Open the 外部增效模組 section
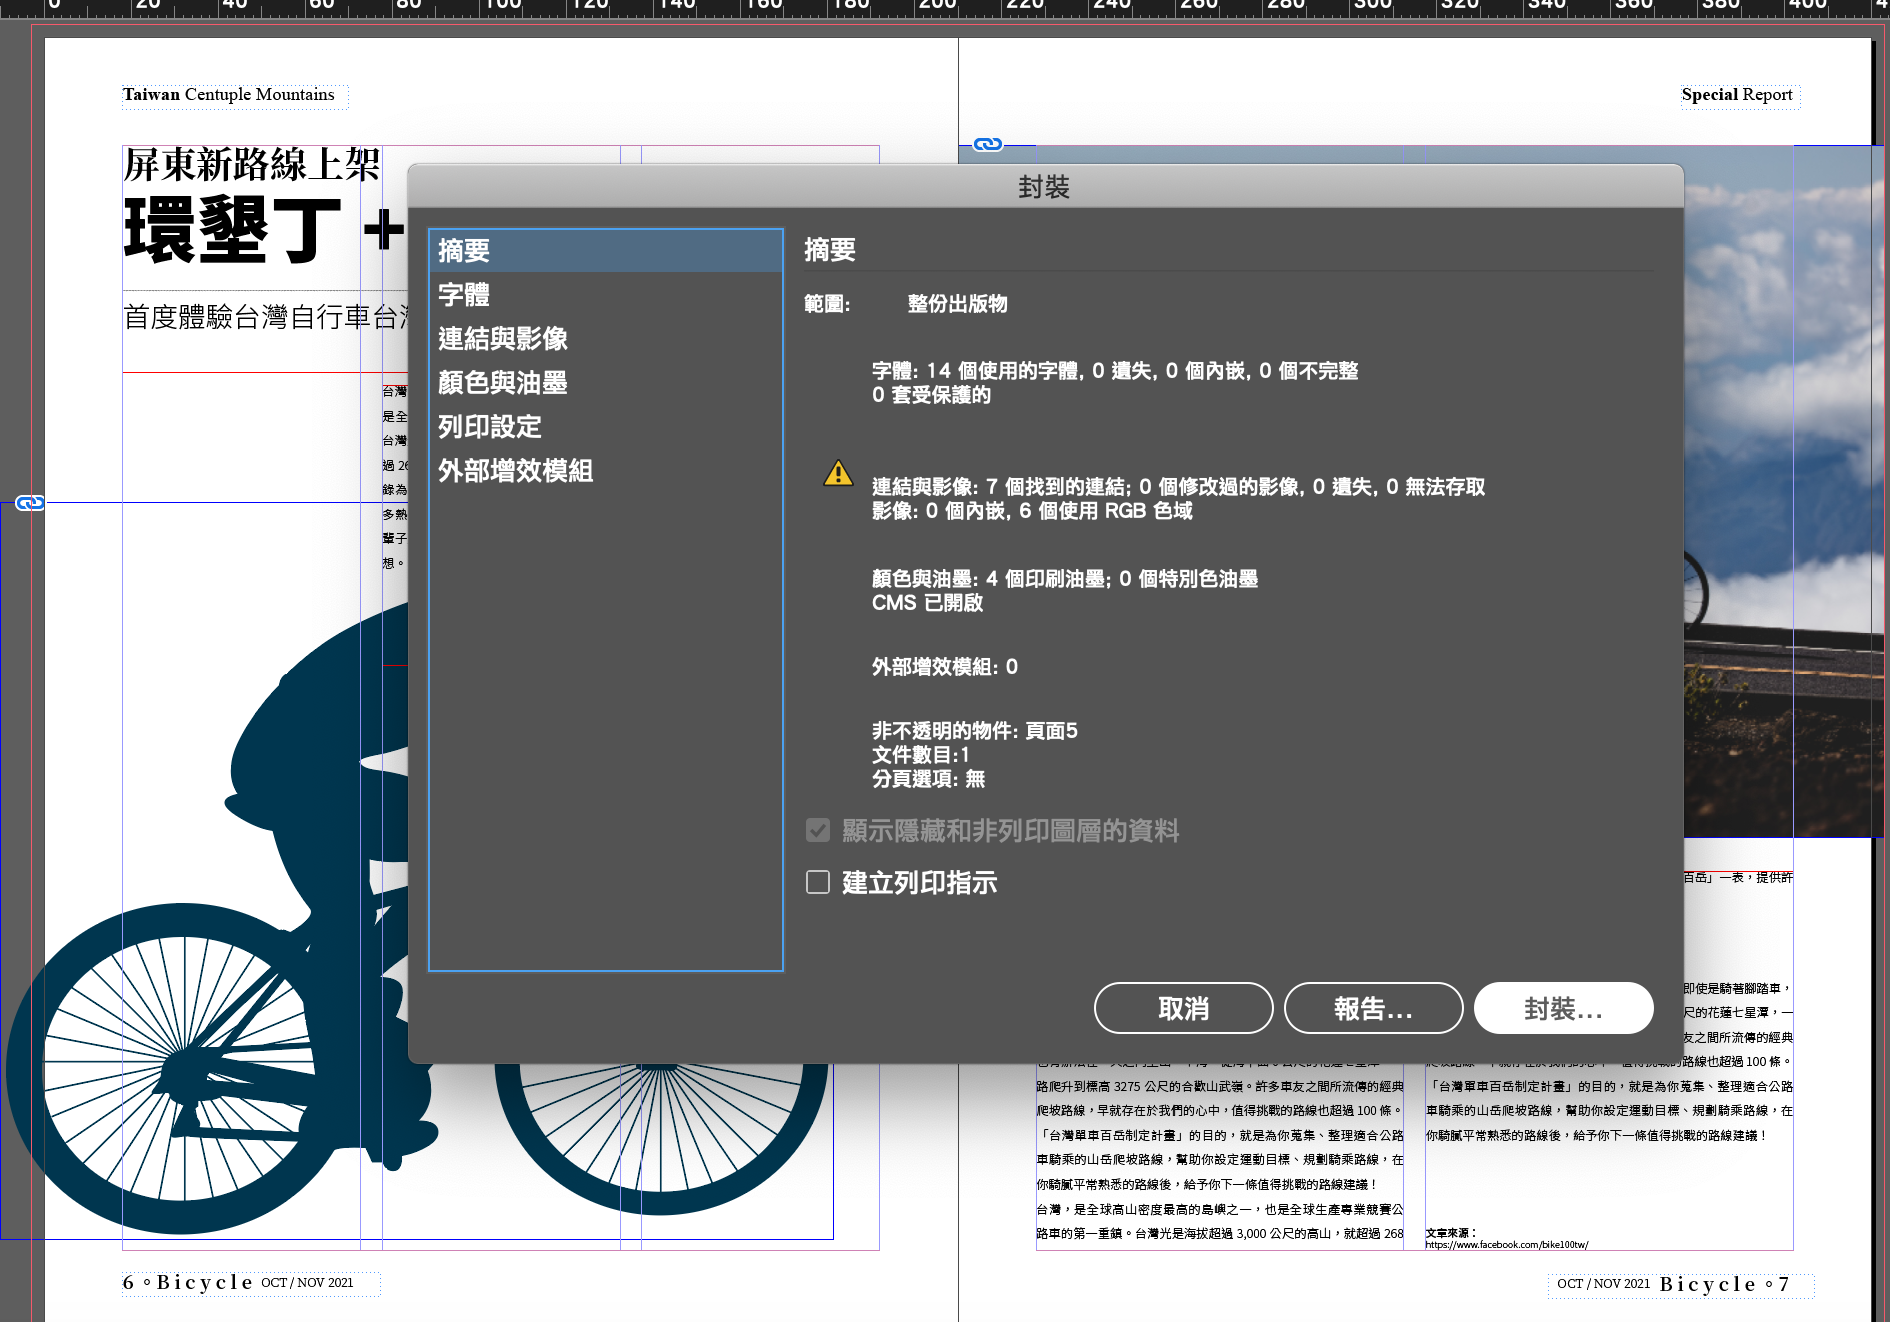 (515, 471)
